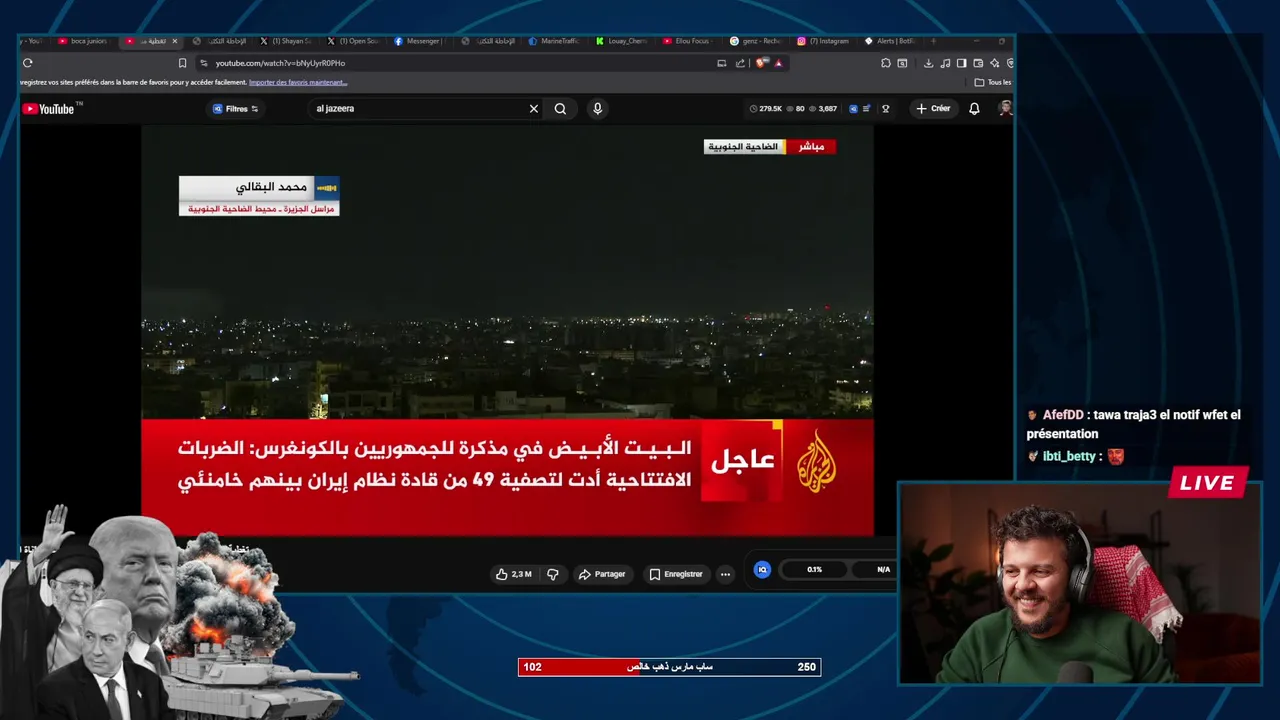Click the share icon in the address bar

tap(740, 63)
